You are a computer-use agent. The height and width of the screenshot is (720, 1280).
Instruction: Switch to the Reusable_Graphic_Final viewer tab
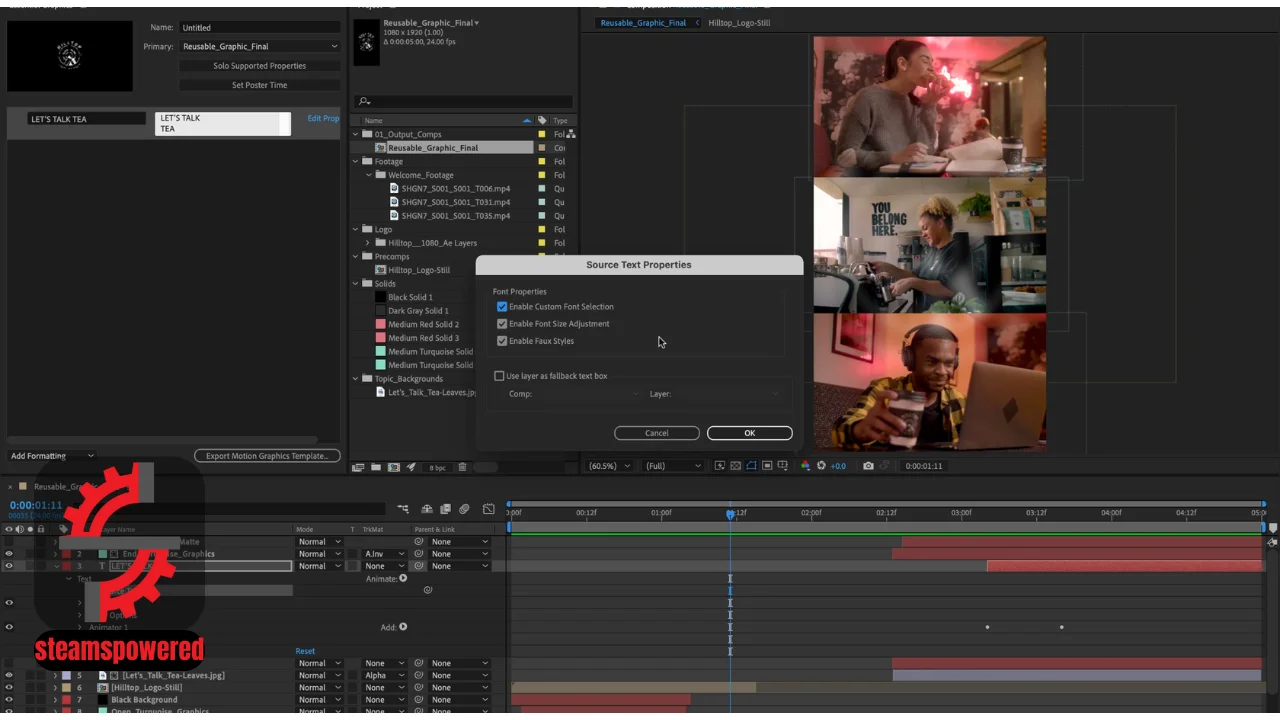point(643,22)
